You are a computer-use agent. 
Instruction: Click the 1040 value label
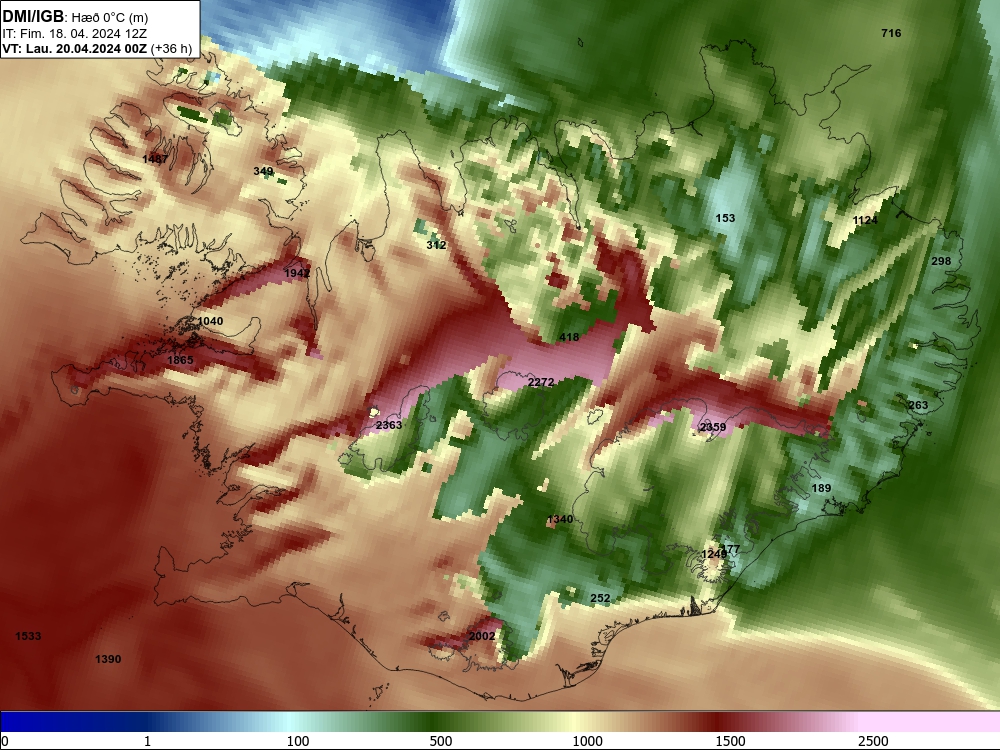[x=210, y=321]
